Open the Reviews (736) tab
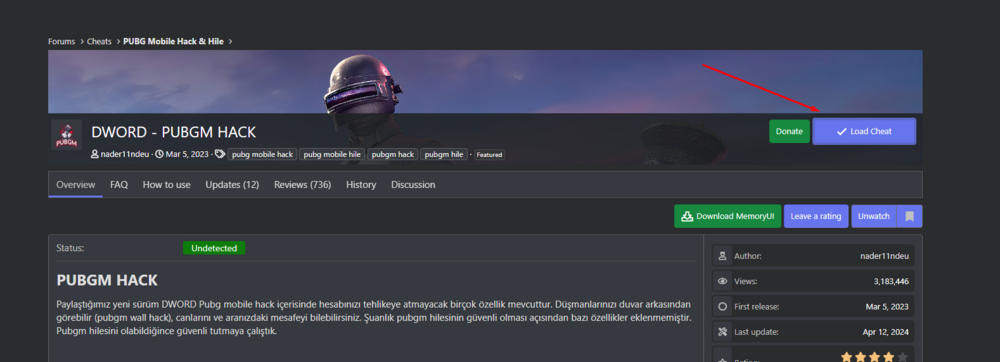The height and width of the screenshot is (362, 1000). 302,185
